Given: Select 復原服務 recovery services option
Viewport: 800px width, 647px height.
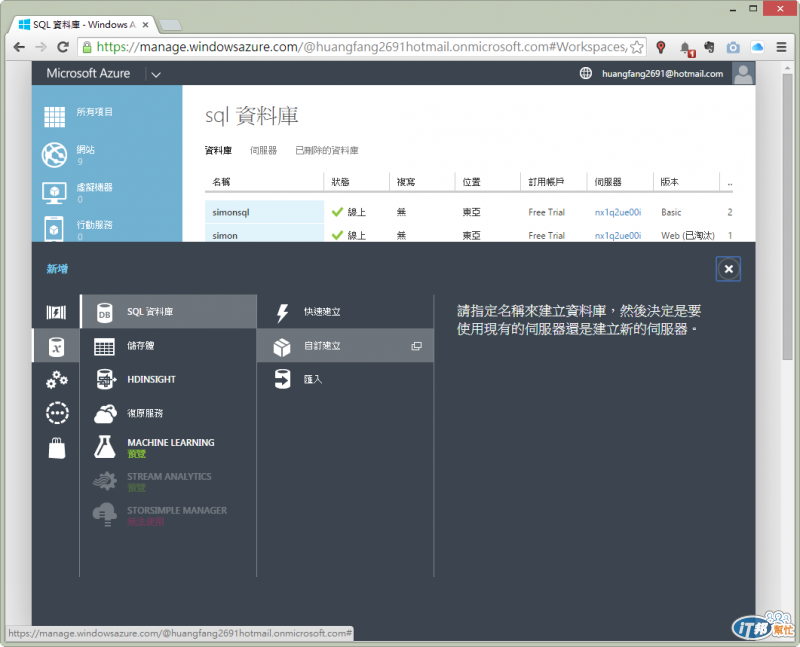Looking at the screenshot, I should tap(169, 413).
